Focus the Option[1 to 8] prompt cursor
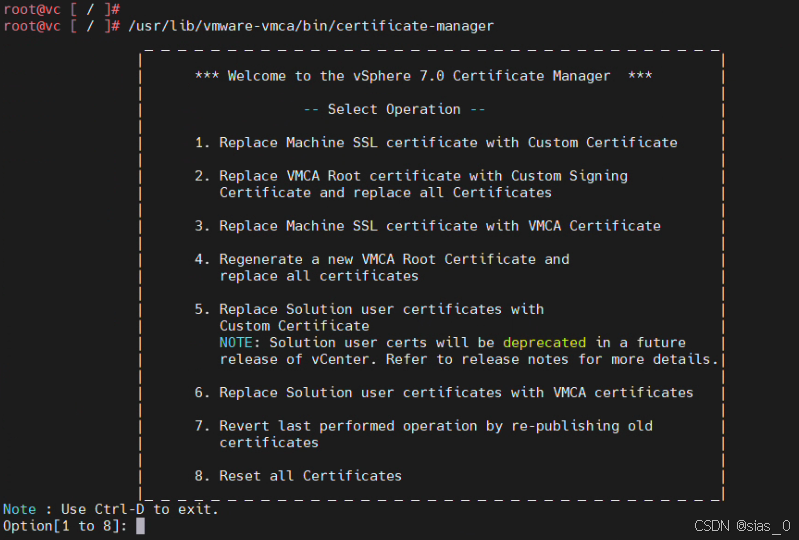 141,526
